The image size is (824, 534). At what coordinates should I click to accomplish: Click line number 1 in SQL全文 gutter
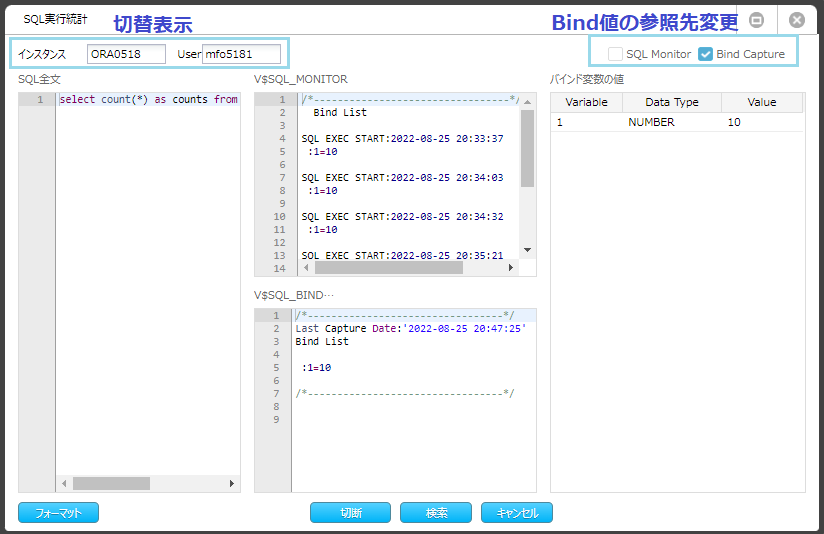pos(40,99)
